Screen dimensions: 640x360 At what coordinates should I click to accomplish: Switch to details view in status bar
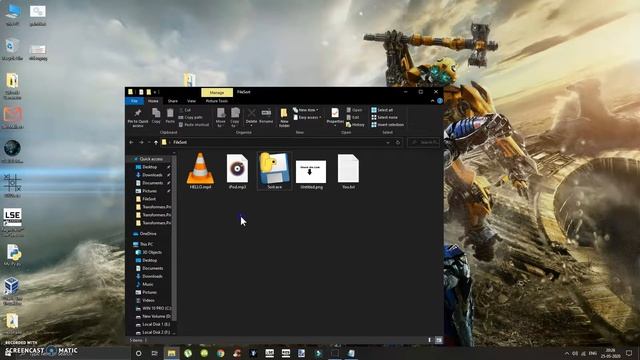click(x=430, y=340)
